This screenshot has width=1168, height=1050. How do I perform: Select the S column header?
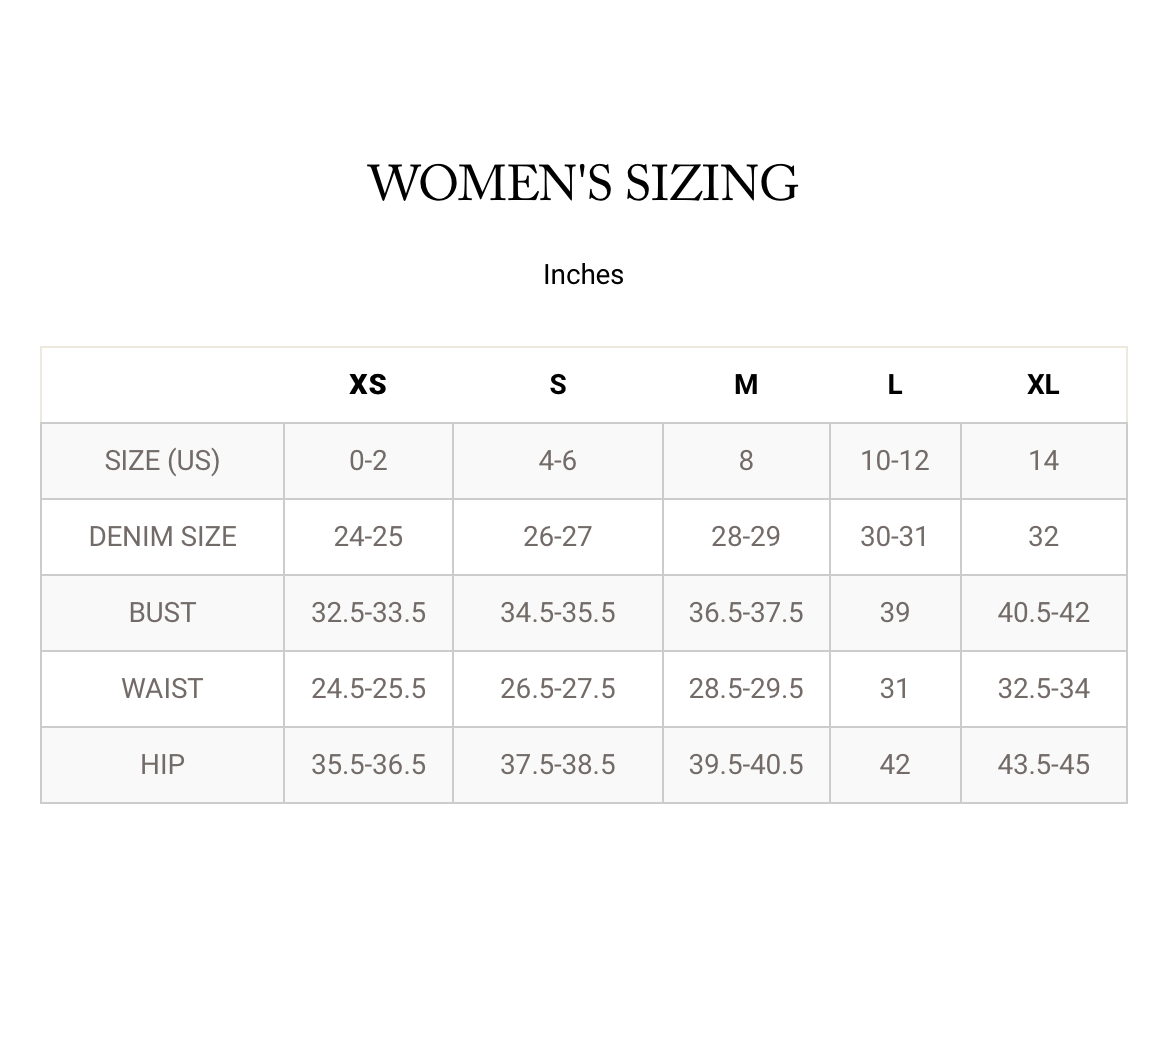558,385
